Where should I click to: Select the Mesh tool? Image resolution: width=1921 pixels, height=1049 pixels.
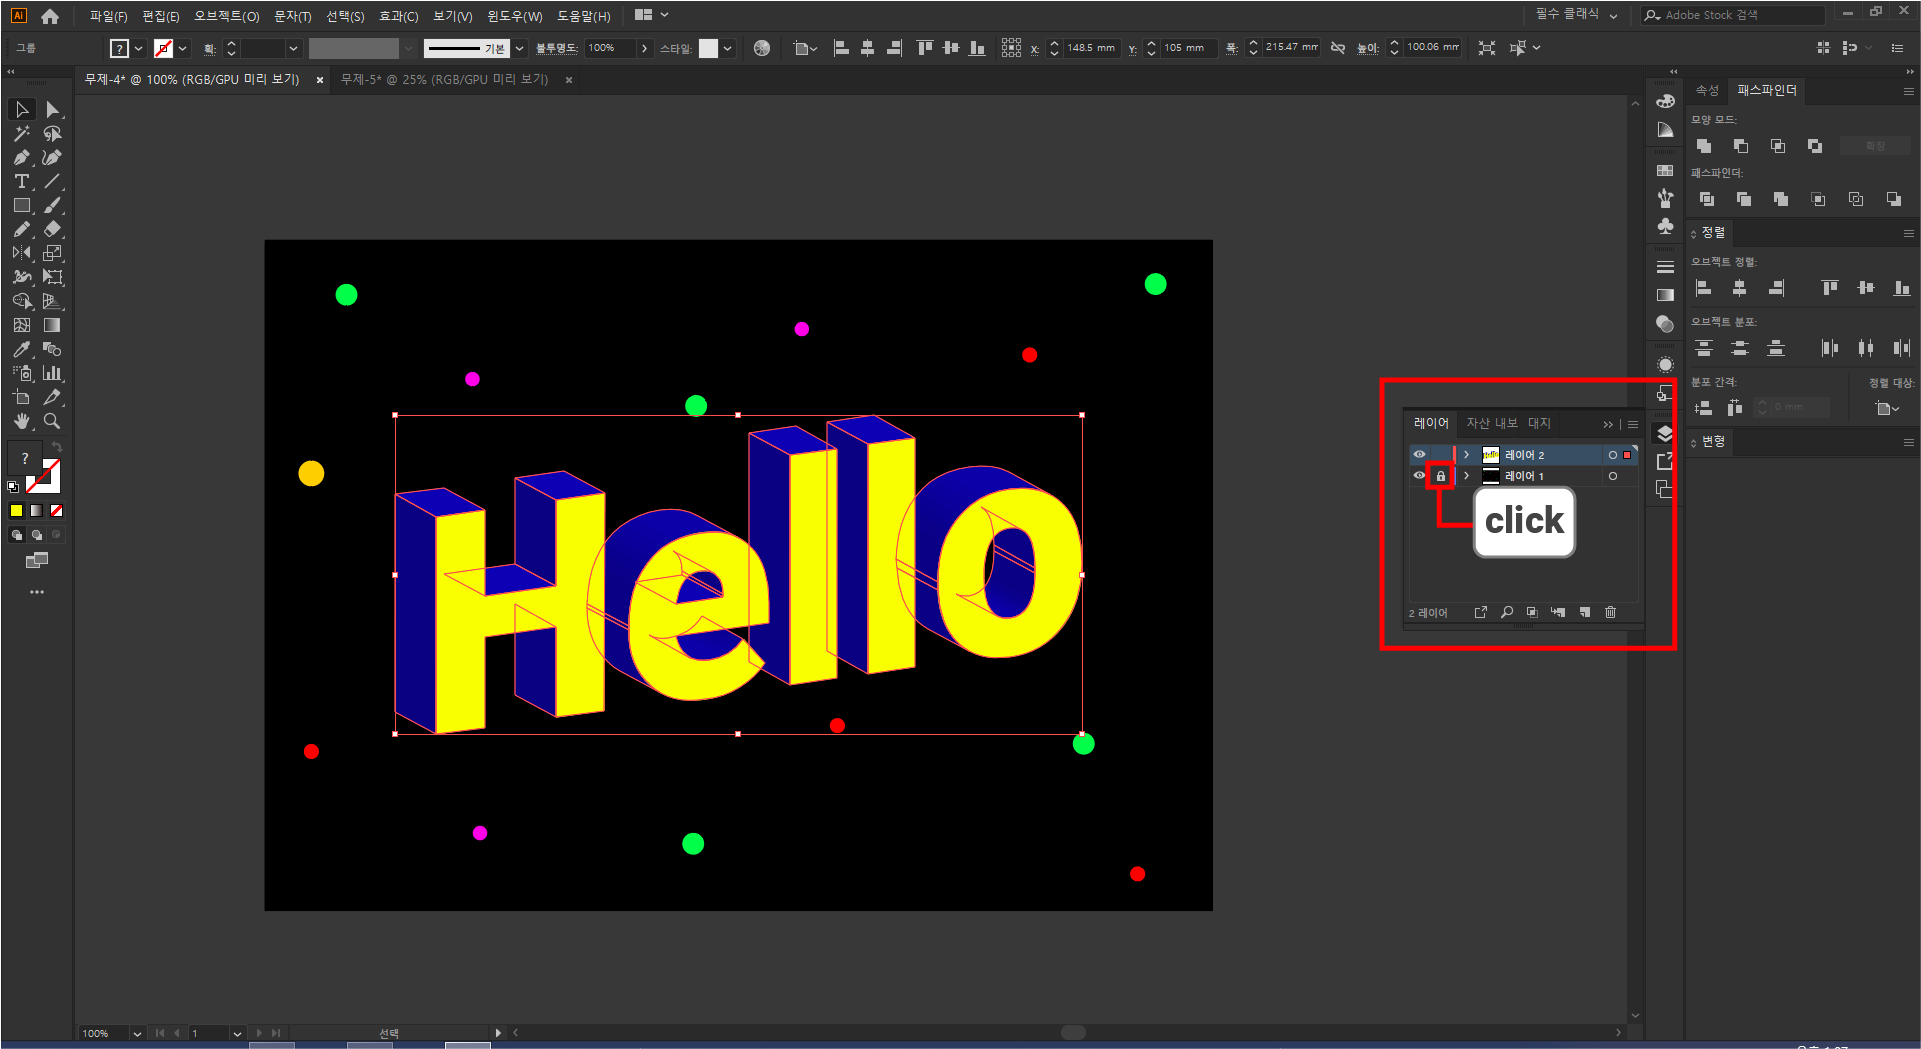[22, 325]
